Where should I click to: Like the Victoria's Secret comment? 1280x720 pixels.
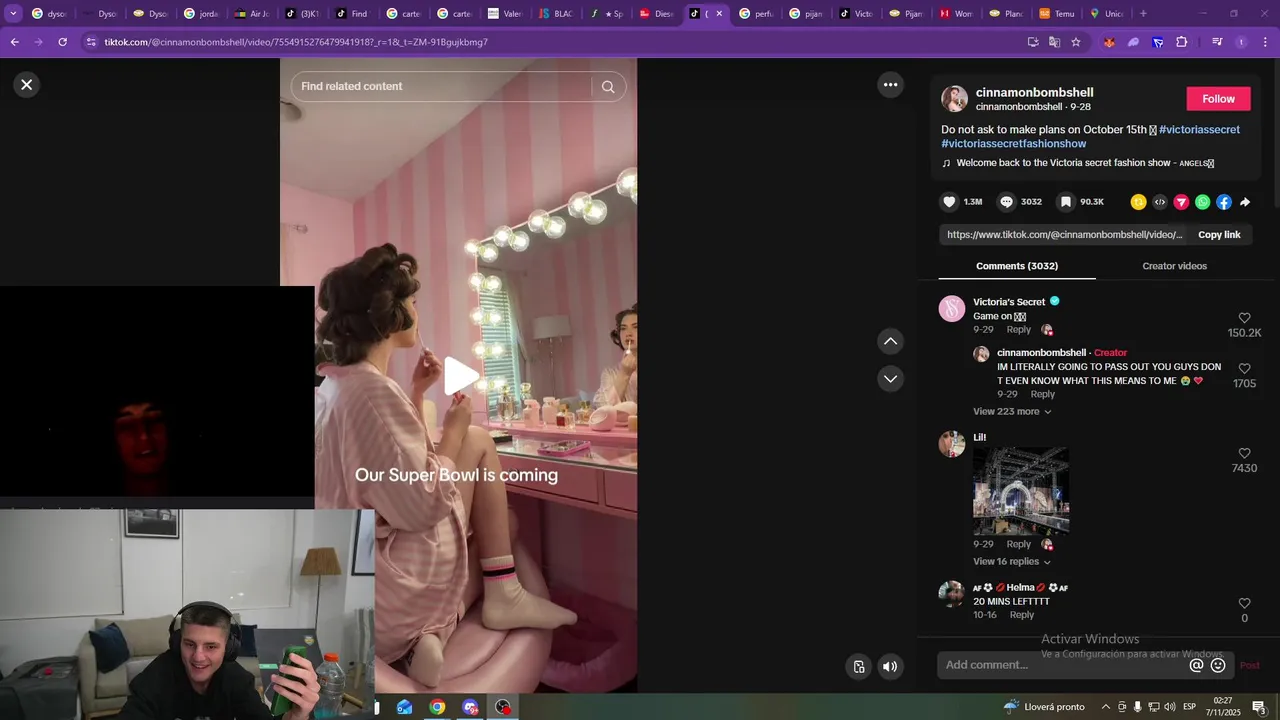tap(1244, 318)
